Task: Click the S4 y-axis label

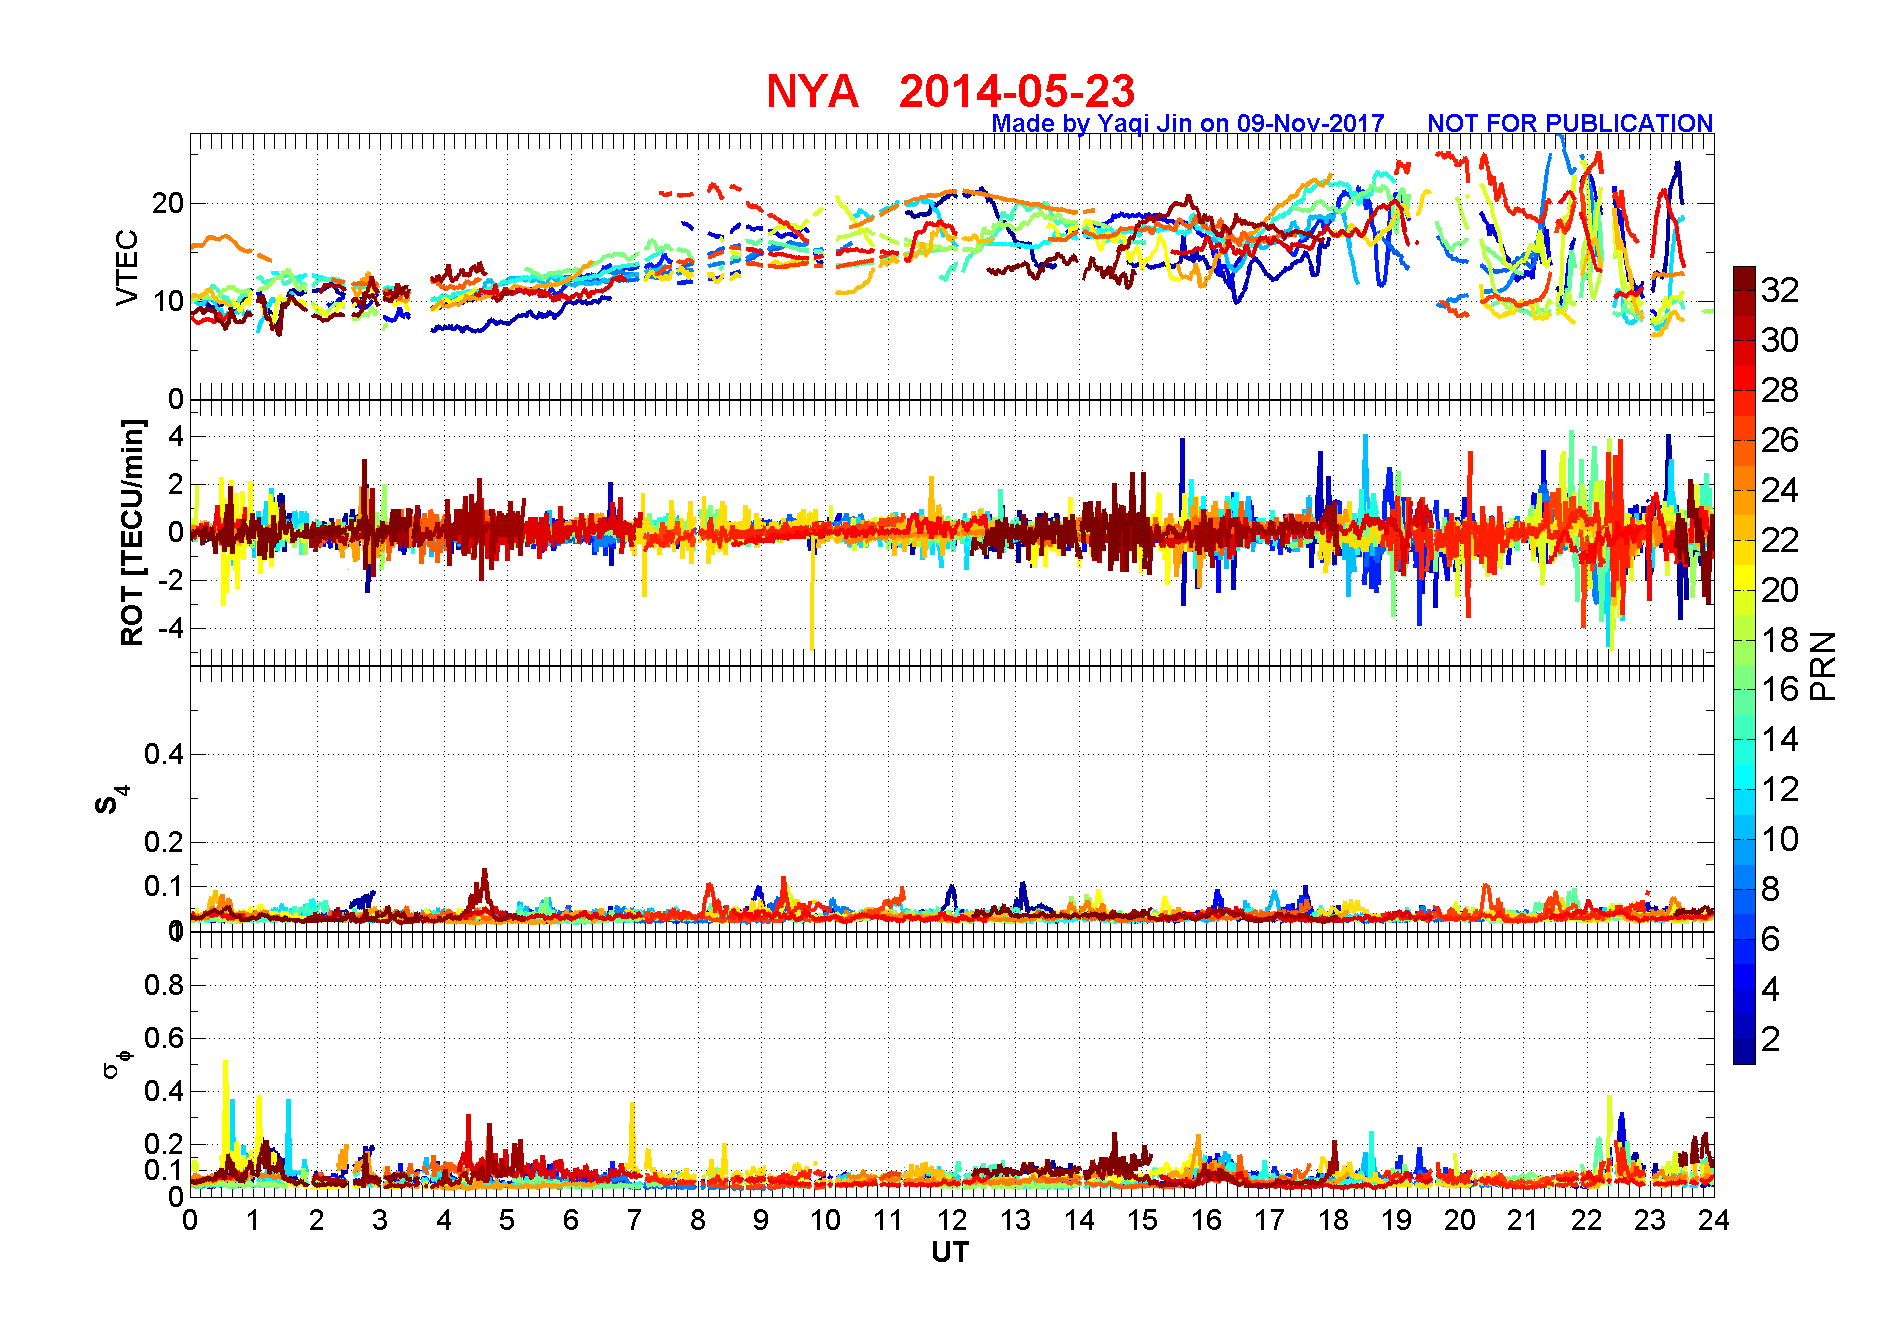Action: click(x=111, y=800)
